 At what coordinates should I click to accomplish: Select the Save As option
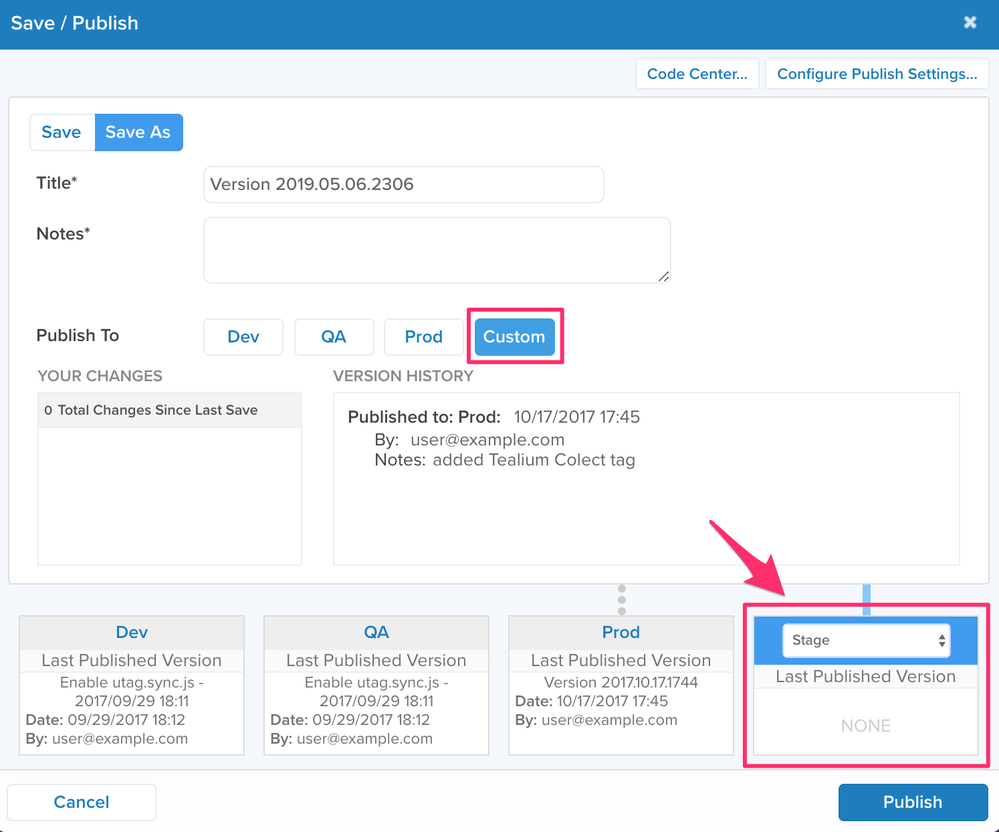[138, 132]
